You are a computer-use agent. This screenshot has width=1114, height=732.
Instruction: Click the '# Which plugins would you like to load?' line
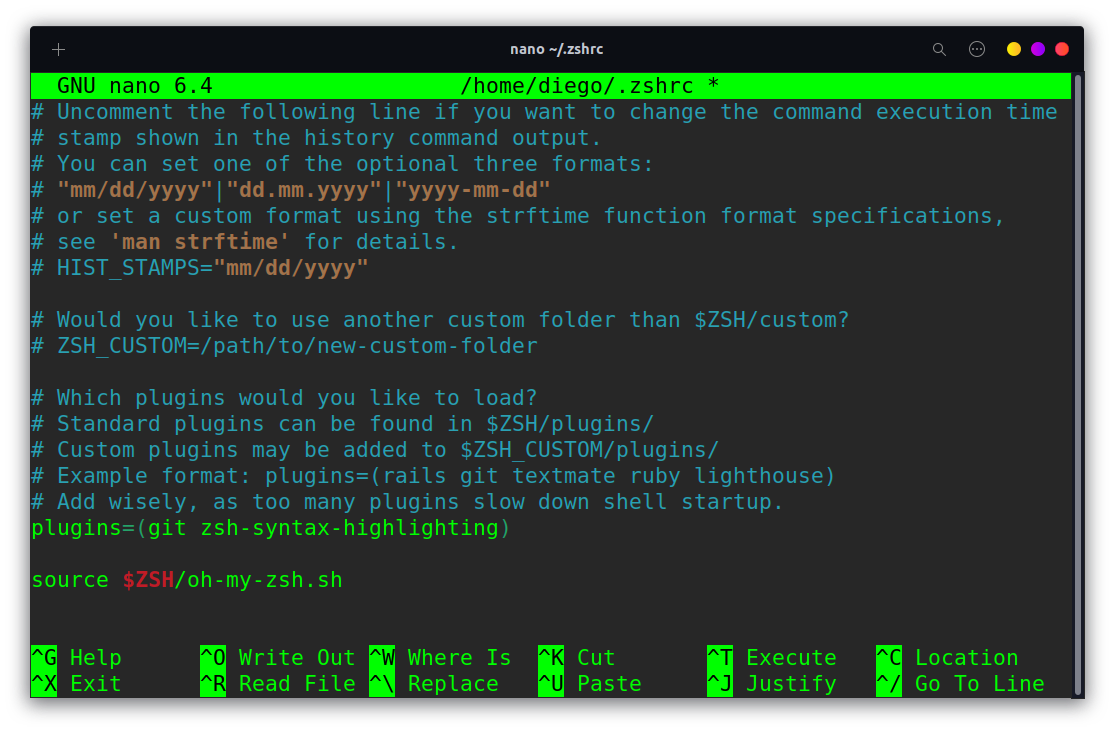click(x=284, y=398)
